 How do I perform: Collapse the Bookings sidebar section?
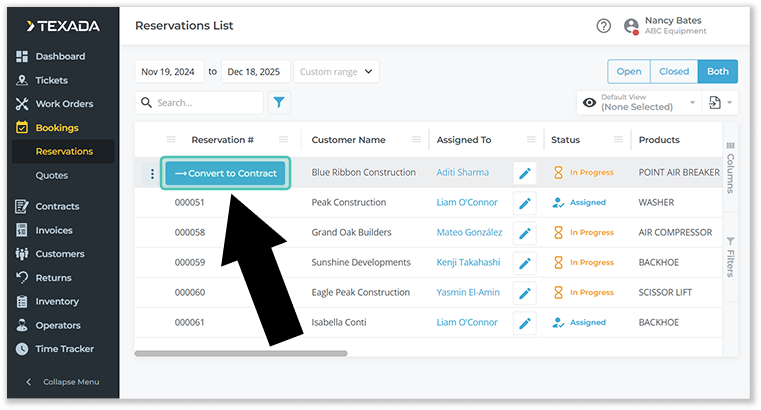[57, 128]
